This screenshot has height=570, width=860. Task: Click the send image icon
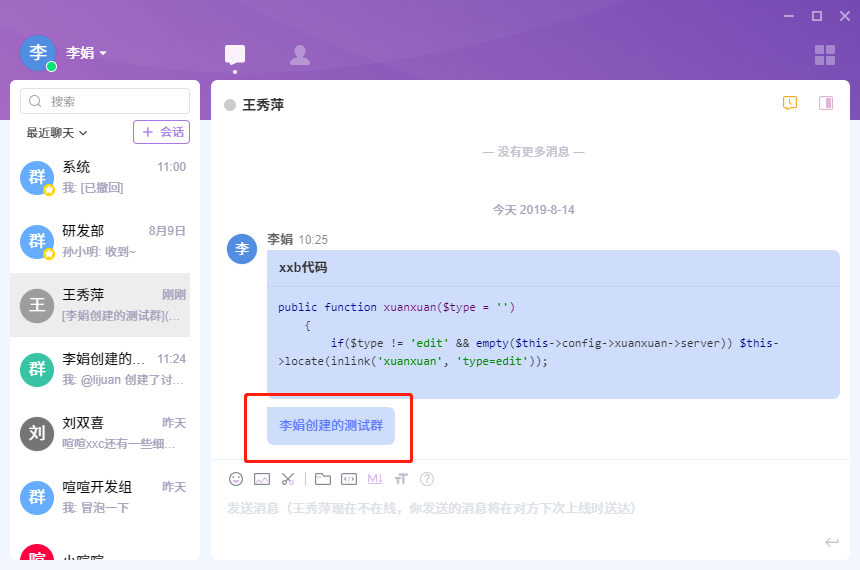click(262, 479)
